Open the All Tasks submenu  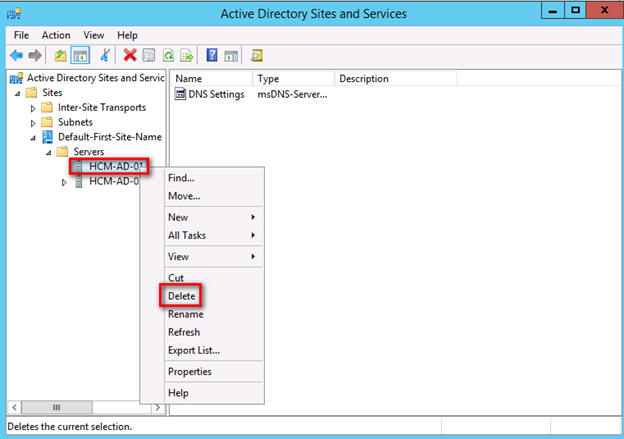[211, 235]
